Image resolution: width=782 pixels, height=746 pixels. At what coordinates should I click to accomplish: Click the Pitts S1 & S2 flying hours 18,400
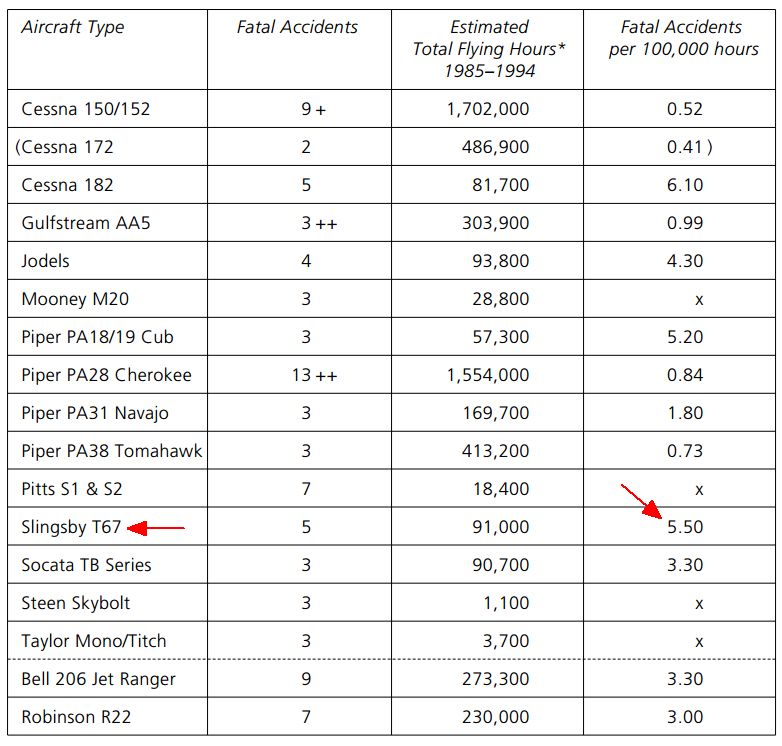pyautogui.click(x=501, y=489)
